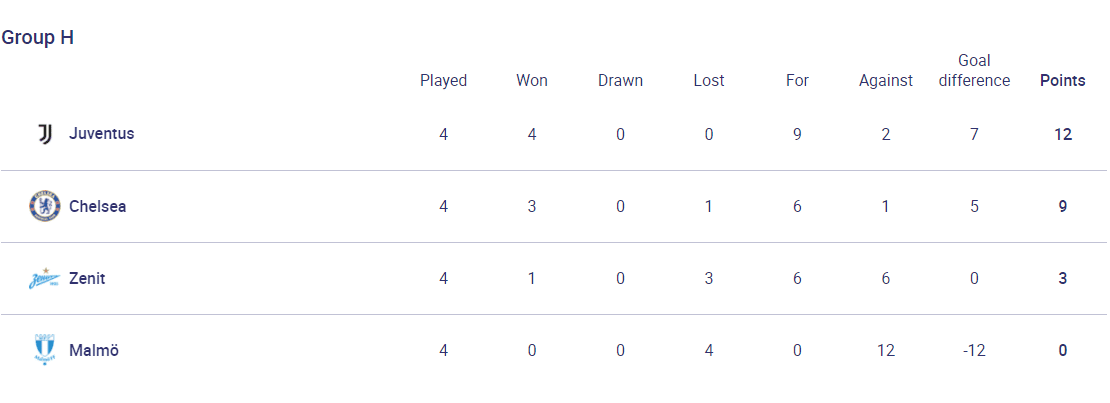Click the Lost column header
1110x403 pixels.
[709, 81]
